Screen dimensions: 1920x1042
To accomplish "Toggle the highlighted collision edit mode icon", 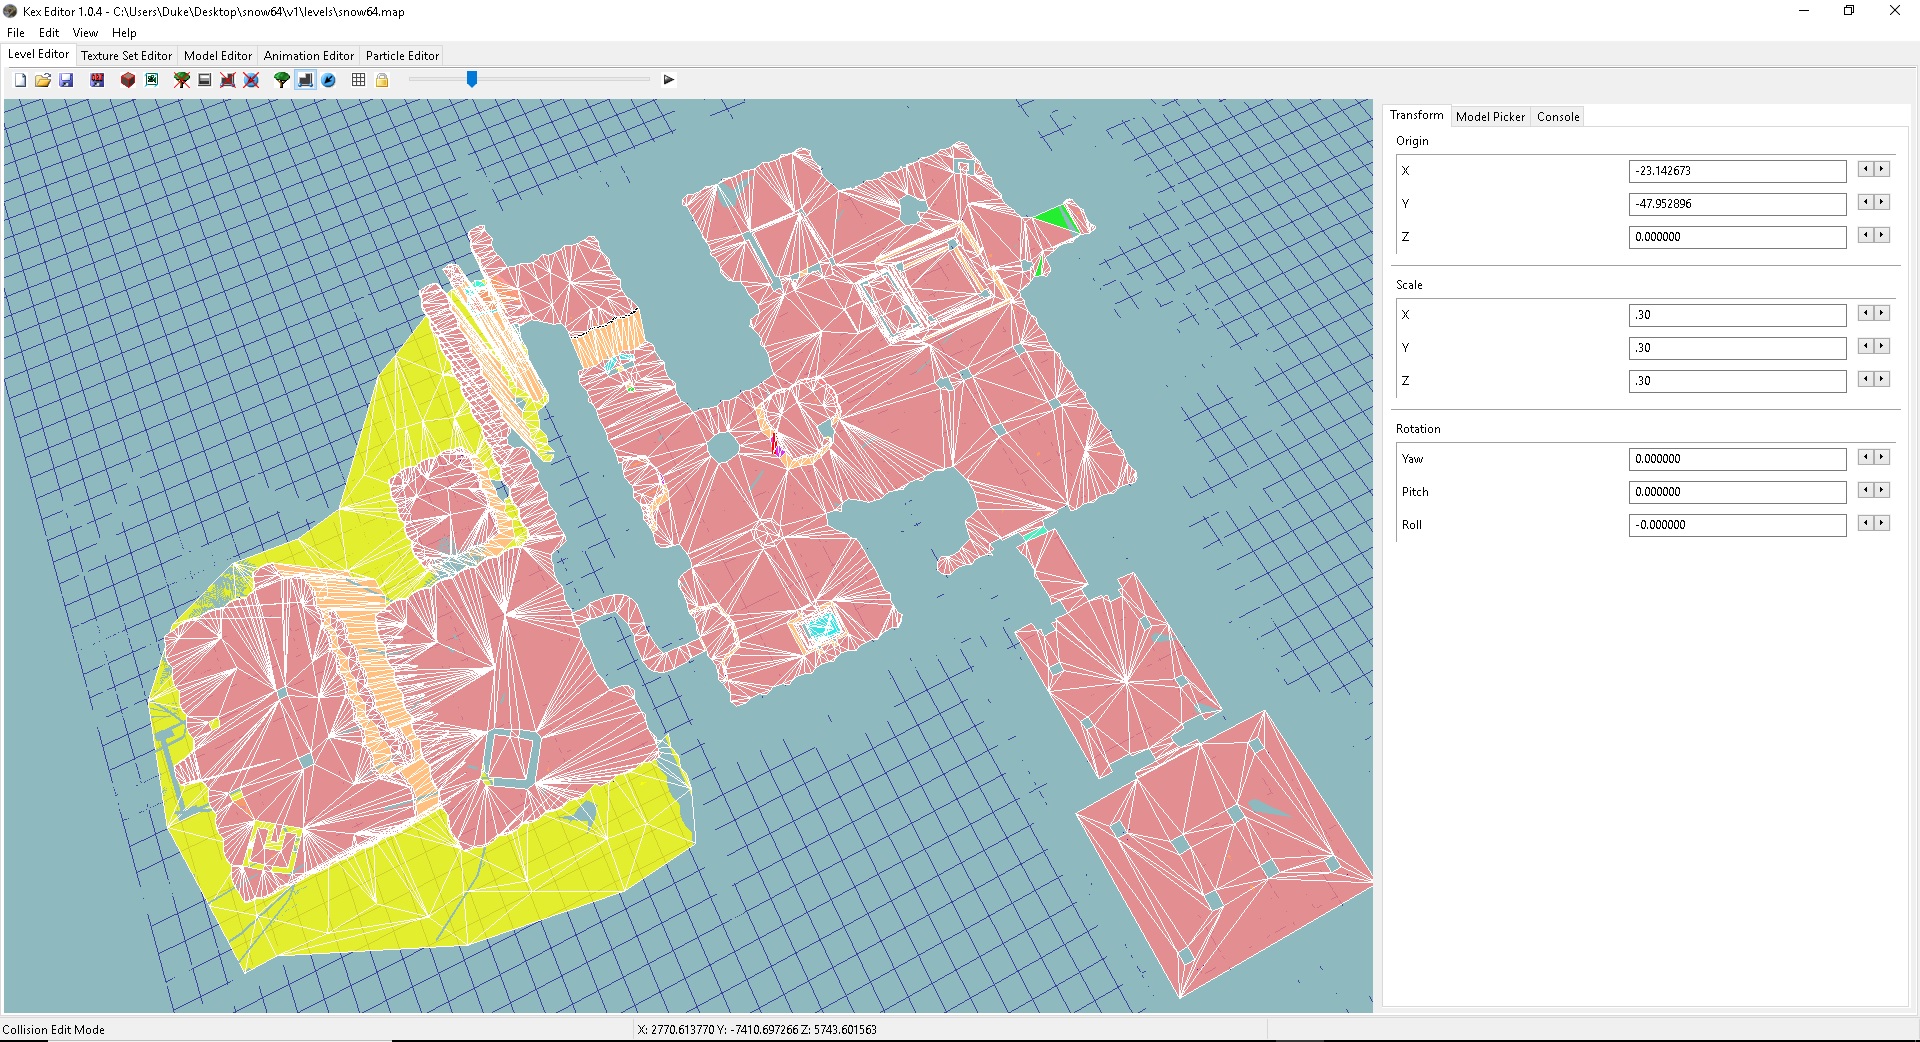I will click(305, 80).
